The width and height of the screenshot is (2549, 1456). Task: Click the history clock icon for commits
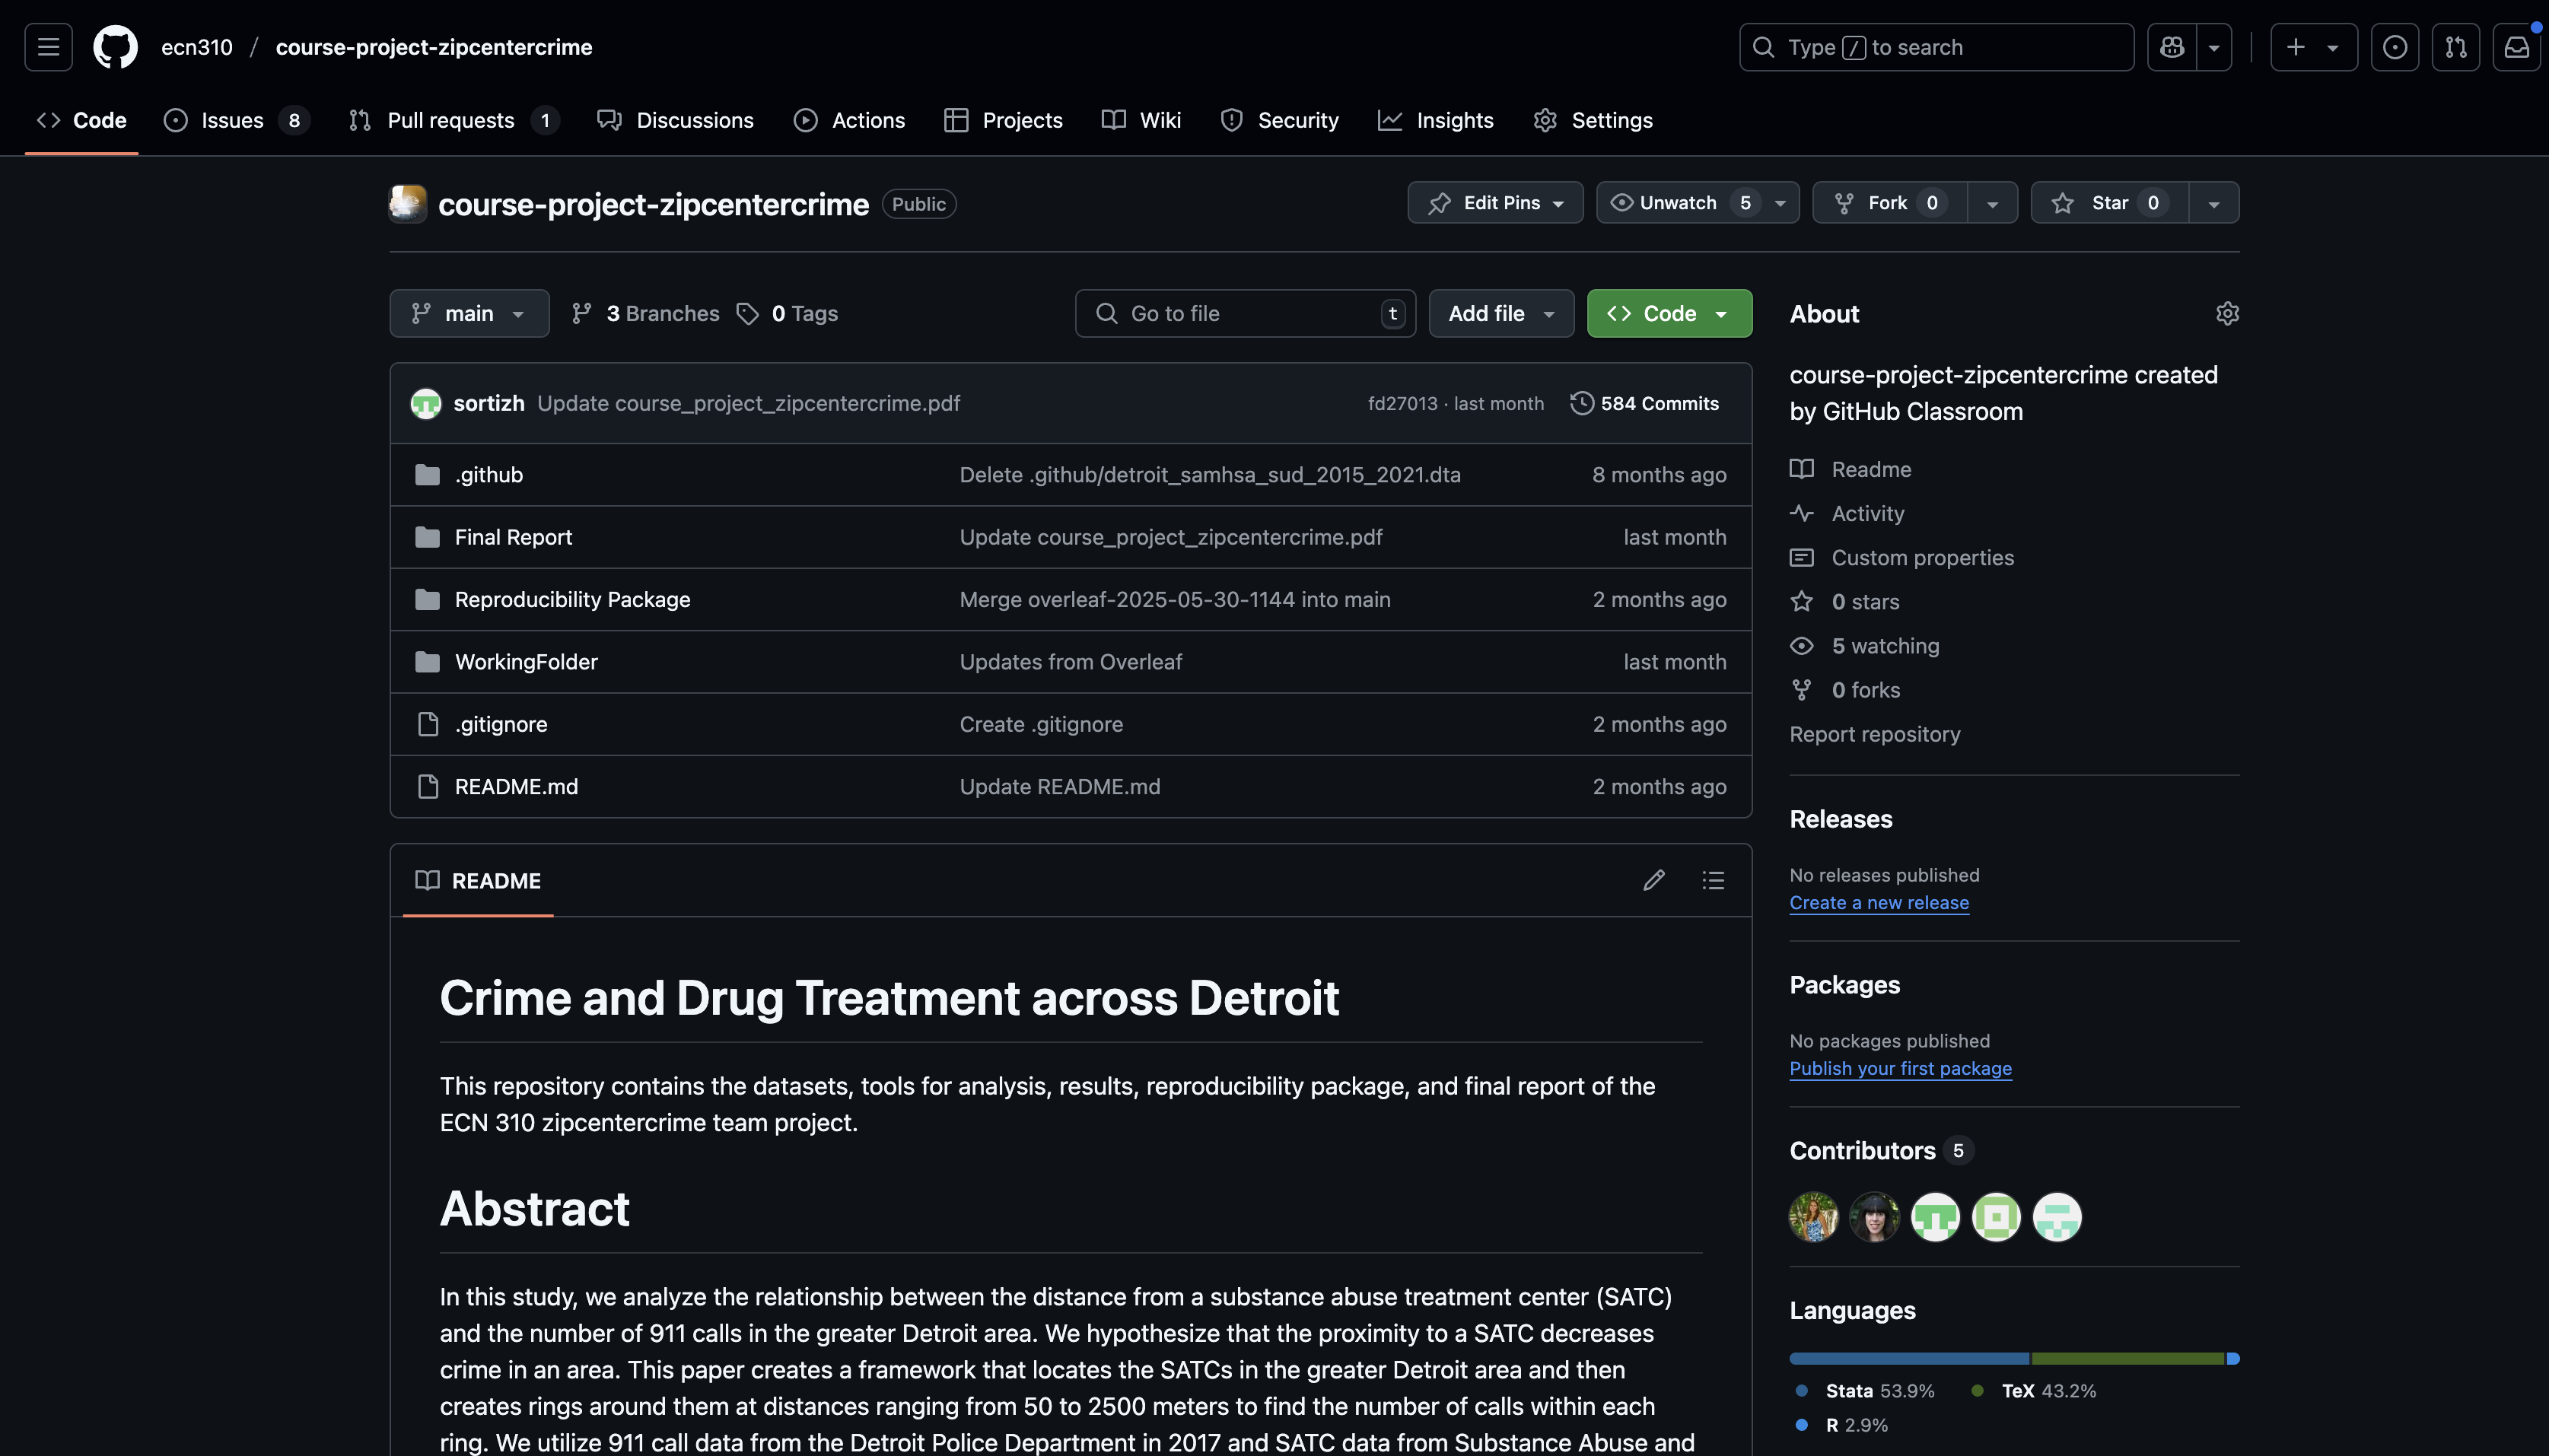1581,403
